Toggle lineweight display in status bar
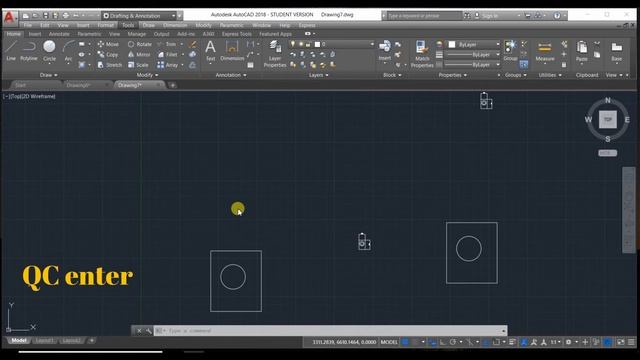Screen dimensions: 640x360 pos(512,342)
